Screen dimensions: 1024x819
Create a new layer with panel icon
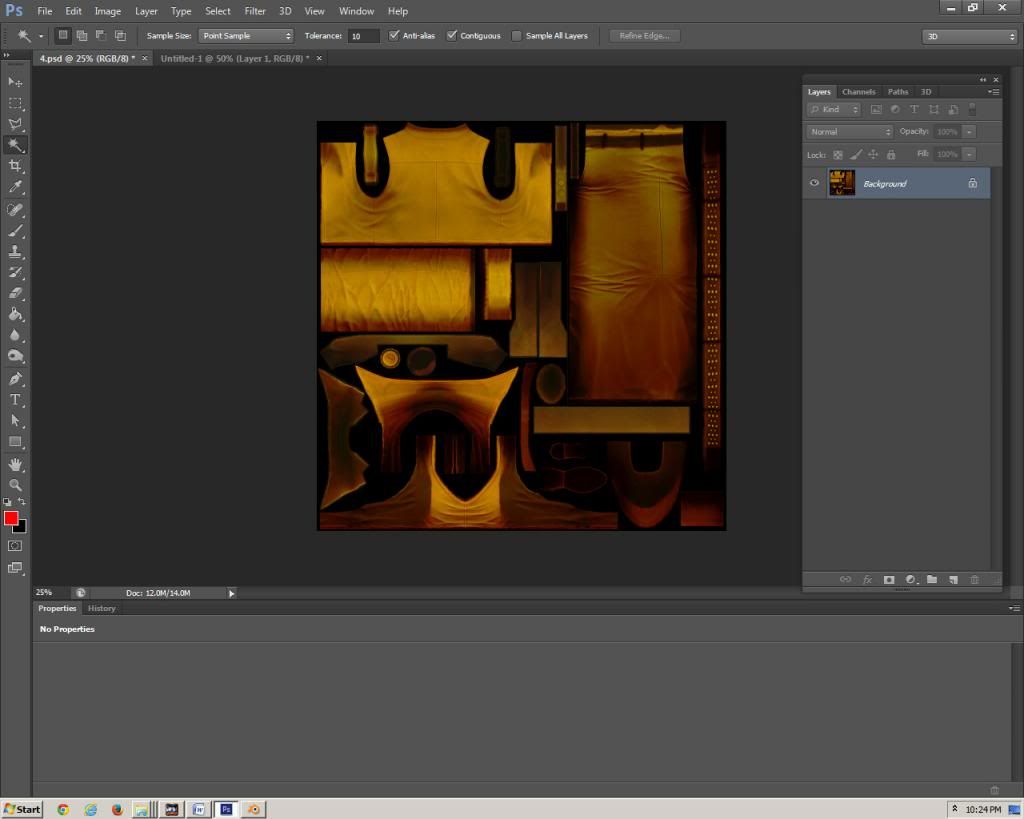coord(953,580)
